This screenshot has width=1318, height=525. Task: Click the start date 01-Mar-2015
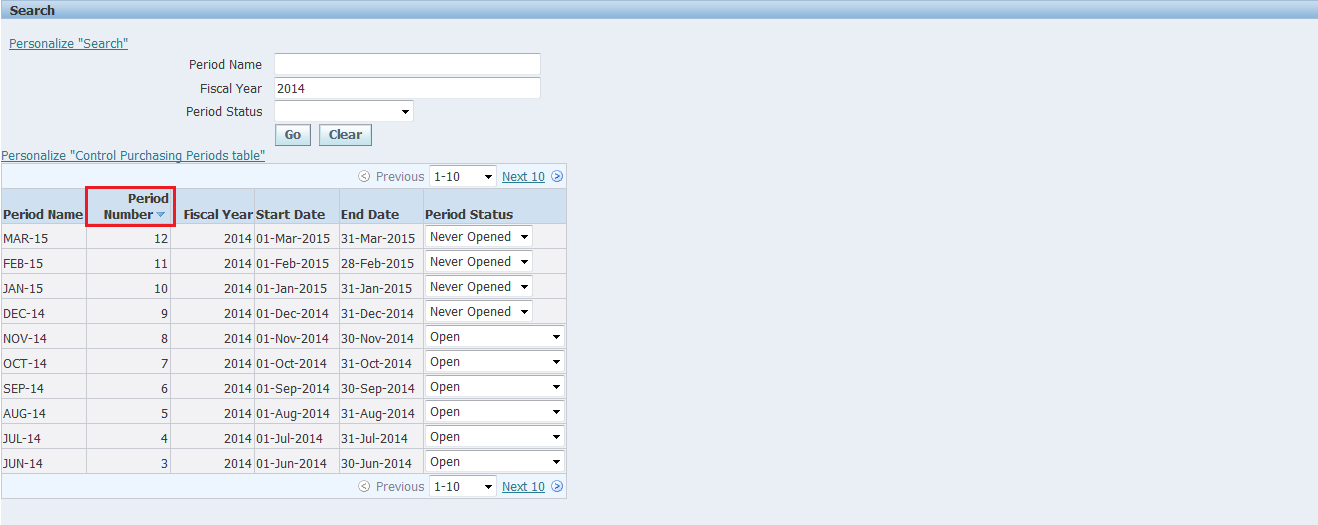293,239
